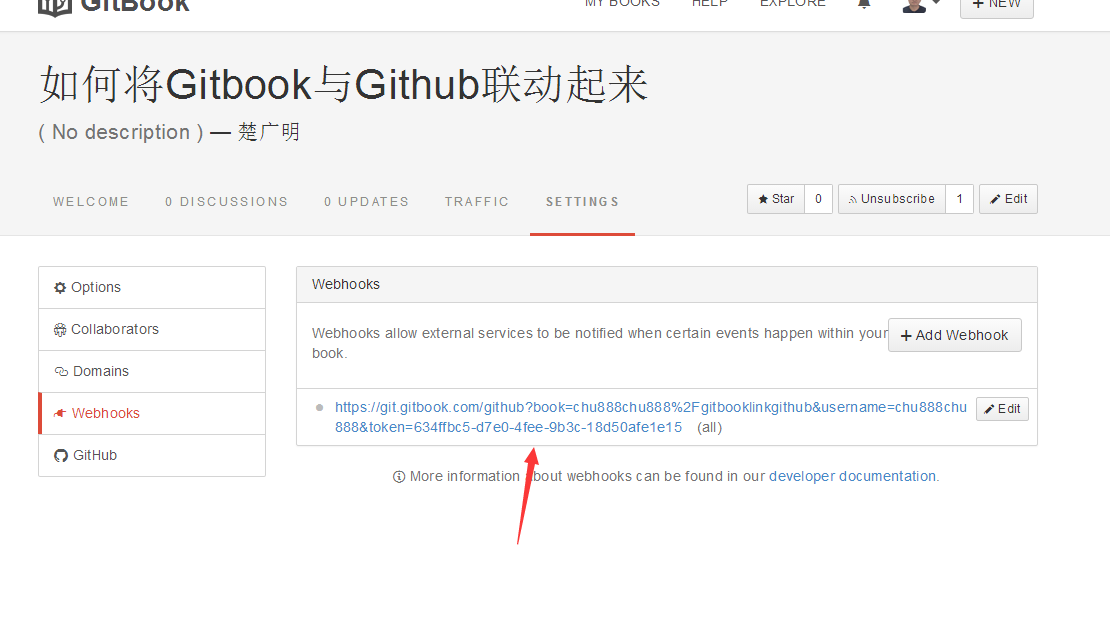The width and height of the screenshot is (1110, 631).
Task: Switch to the WELCOME tab
Action: [x=91, y=202]
